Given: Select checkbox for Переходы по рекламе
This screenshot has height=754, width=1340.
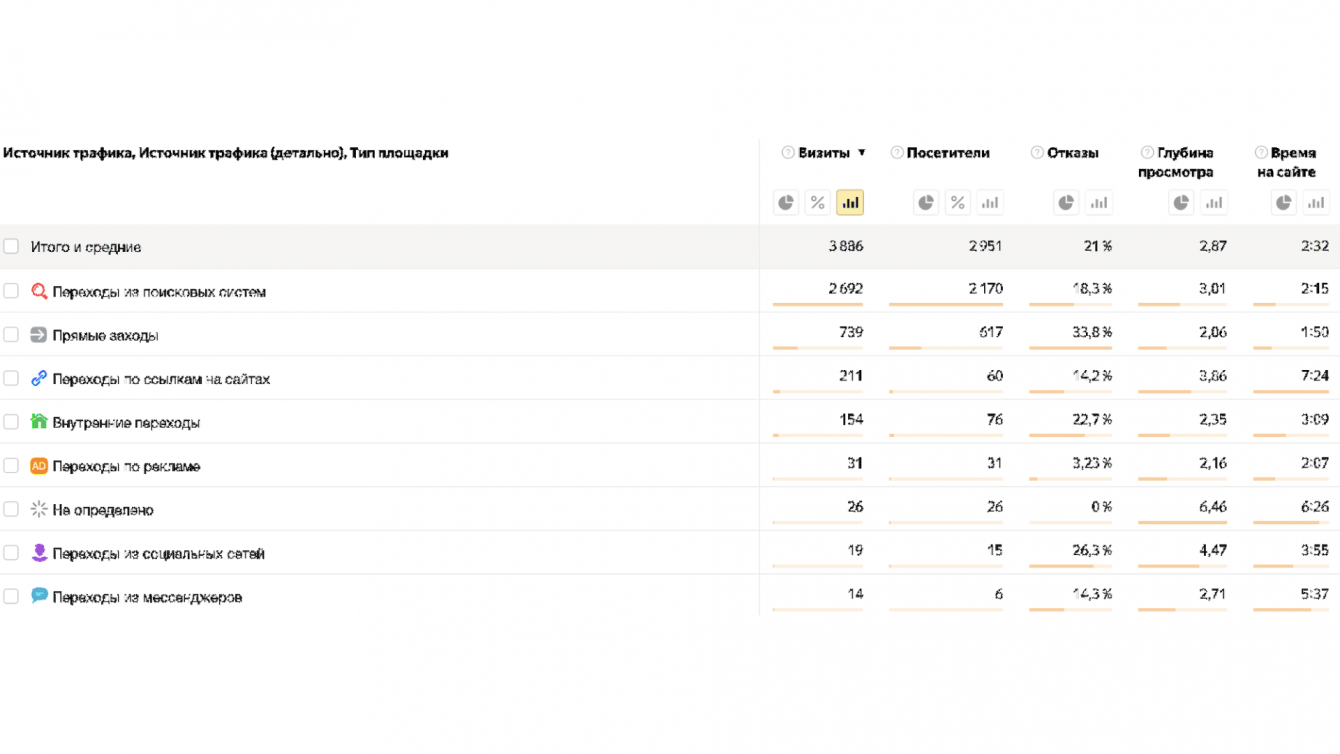Looking at the screenshot, I should pyautogui.click(x=11, y=465).
